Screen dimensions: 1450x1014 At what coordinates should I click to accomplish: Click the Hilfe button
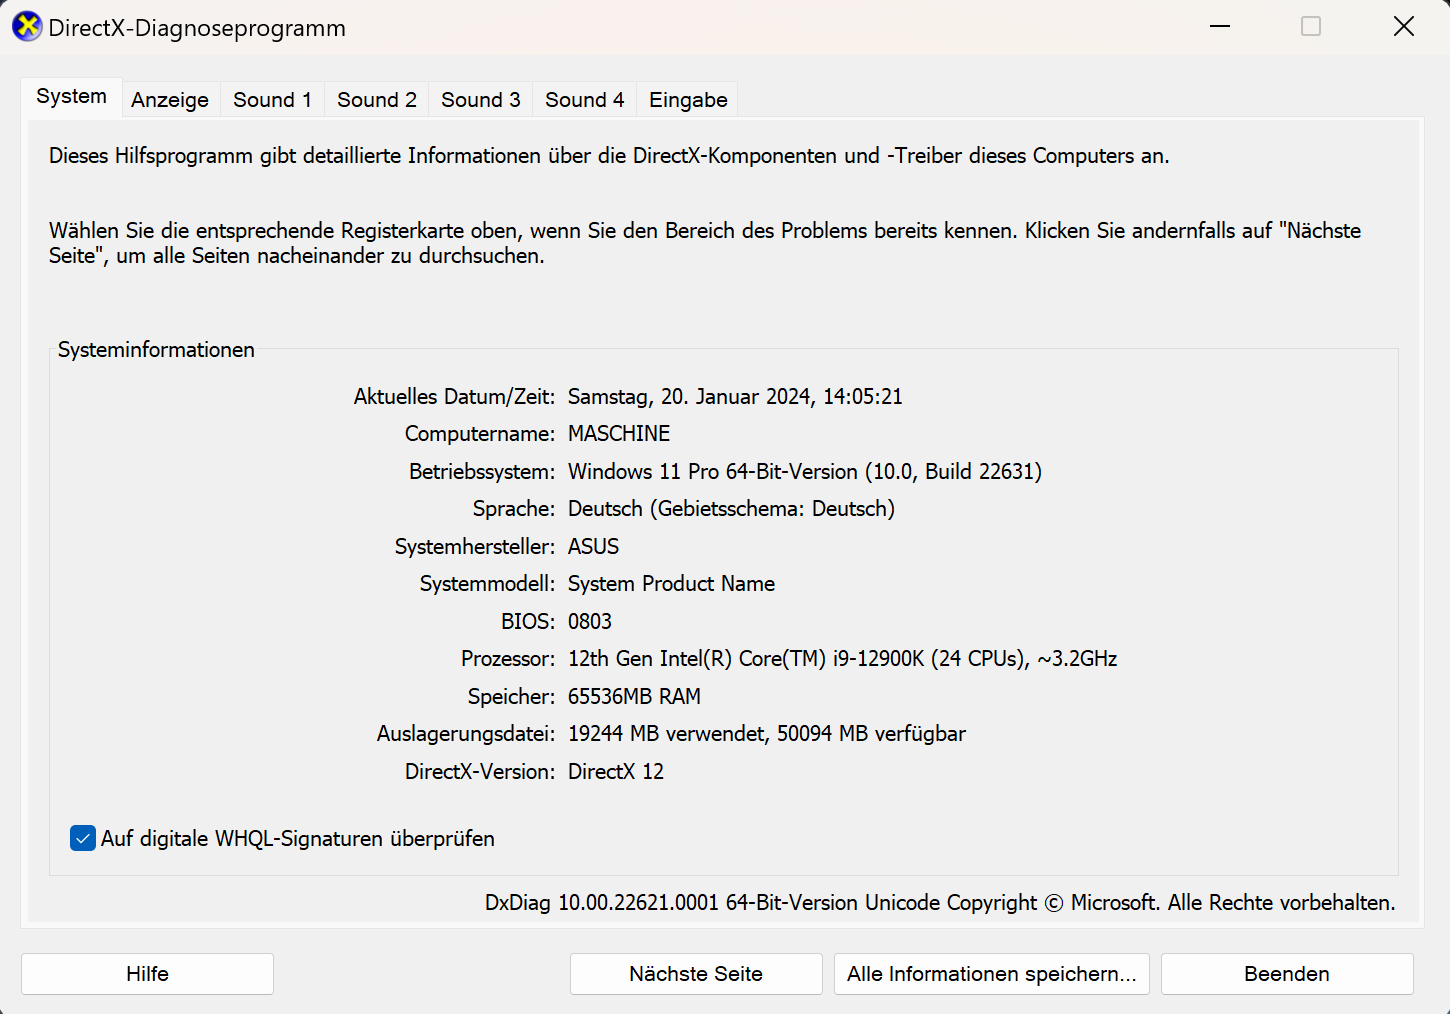click(147, 974)
